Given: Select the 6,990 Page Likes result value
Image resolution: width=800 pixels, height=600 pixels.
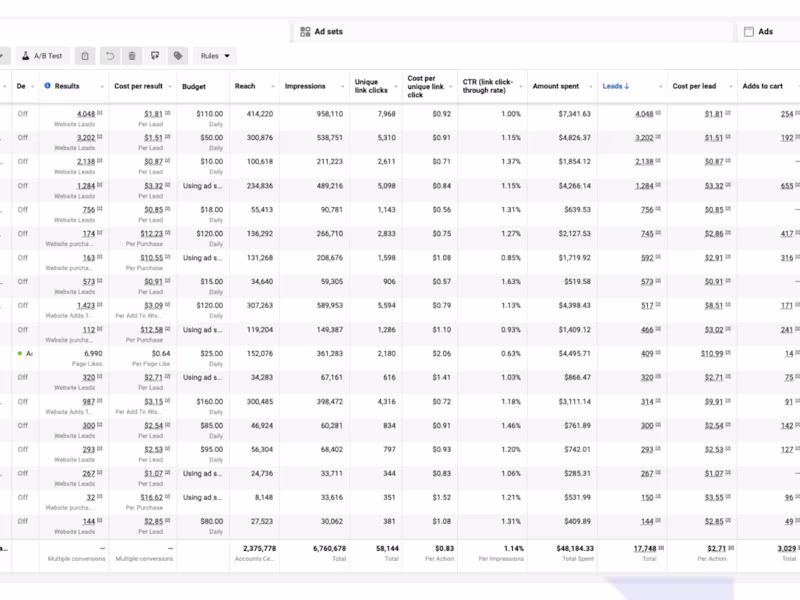Looking at the screenshot, I should click(93, 353).
